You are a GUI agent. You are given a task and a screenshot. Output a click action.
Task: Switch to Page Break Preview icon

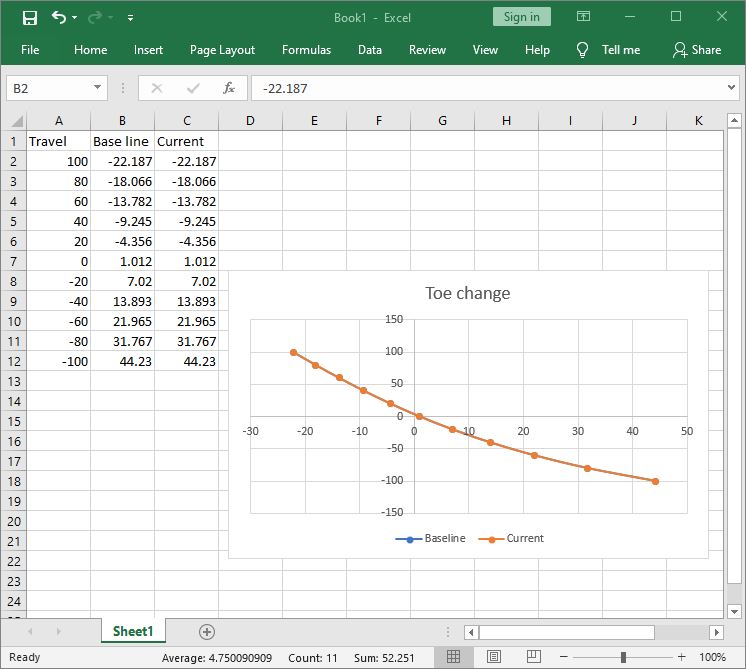tap(534, 657)
